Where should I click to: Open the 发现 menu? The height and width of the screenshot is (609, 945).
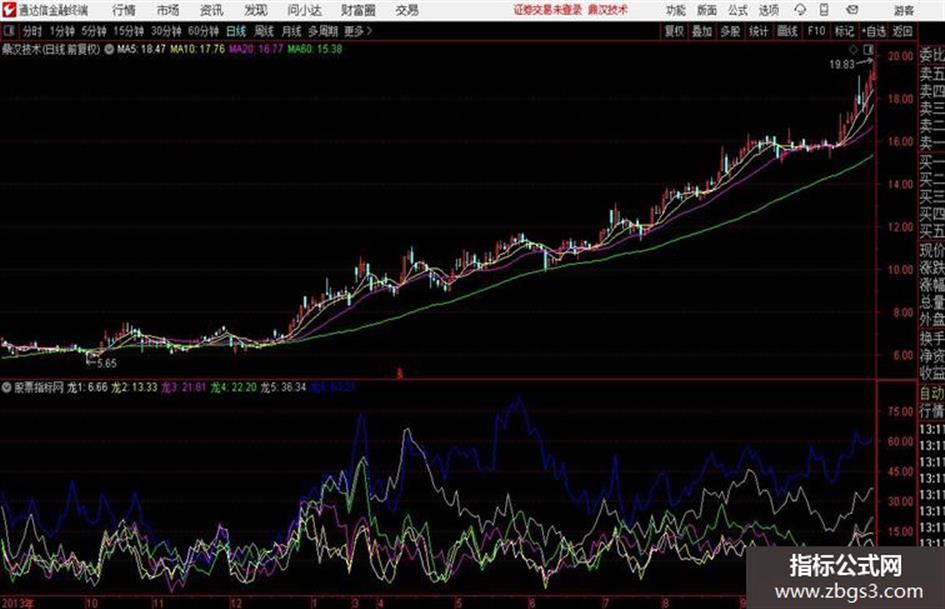pyautogui.click(x=256, y=10)
